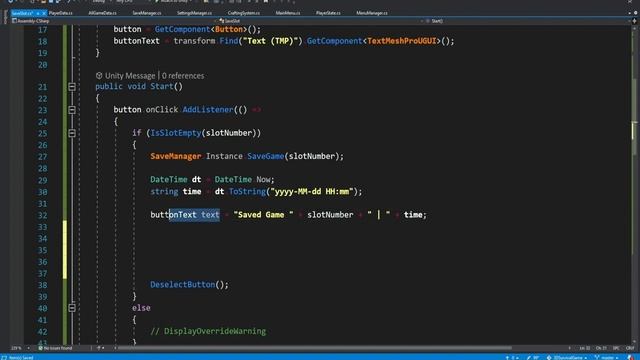Click the AddListener call on line 23
Viewport: 640px width, 360px height.
pyautogui.click(x=208, y=110)
